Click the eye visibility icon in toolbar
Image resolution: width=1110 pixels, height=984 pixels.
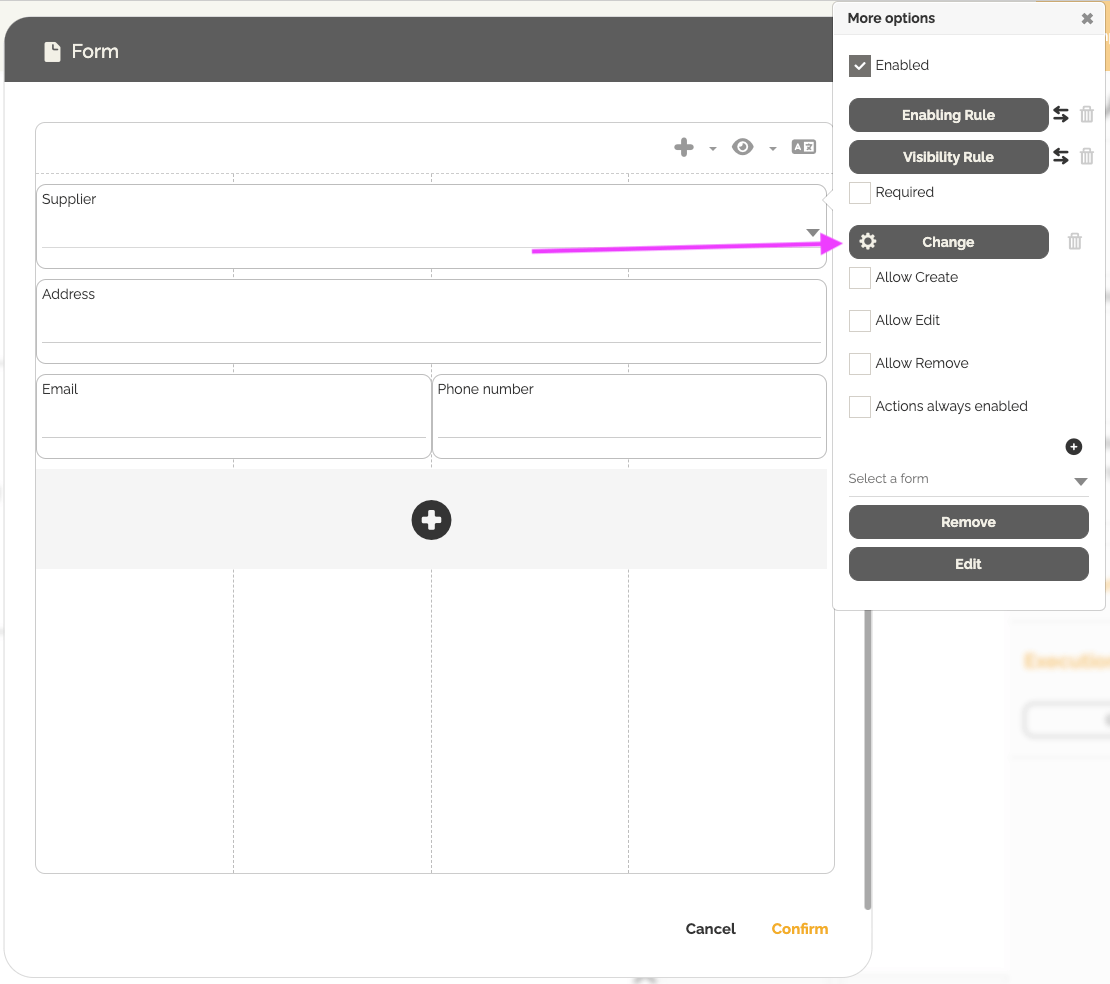point(742,147)
